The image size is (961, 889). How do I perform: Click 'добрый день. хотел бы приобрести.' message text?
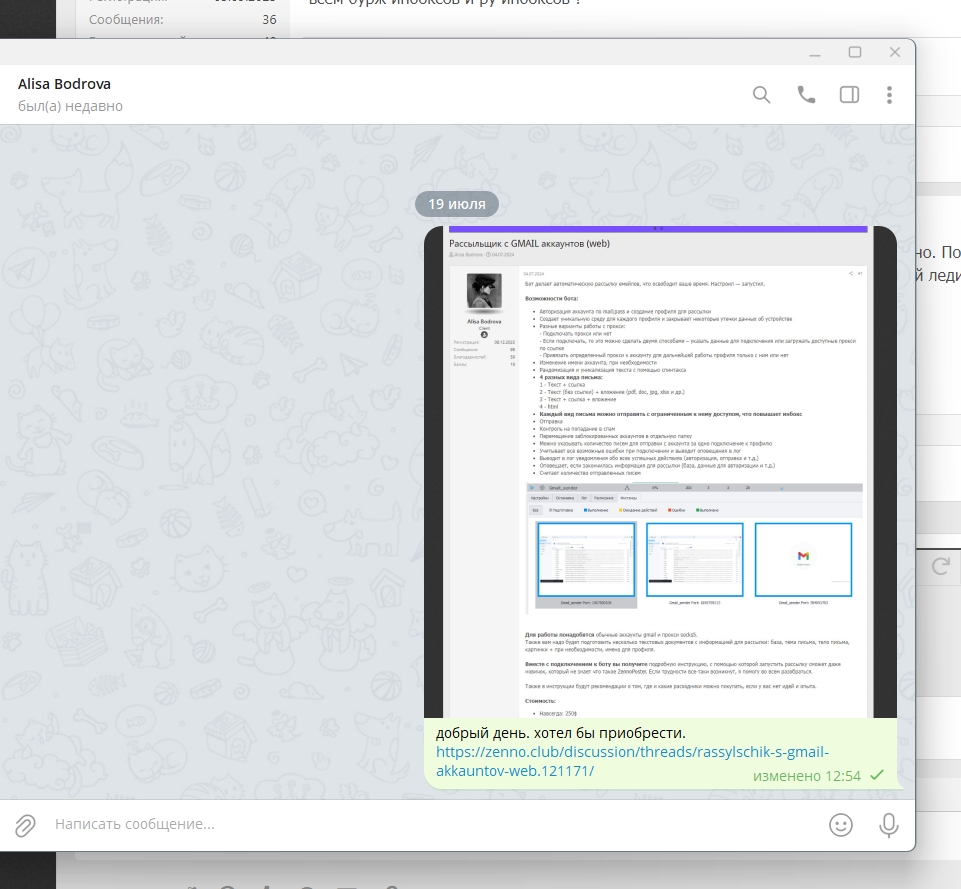(561, 733)
